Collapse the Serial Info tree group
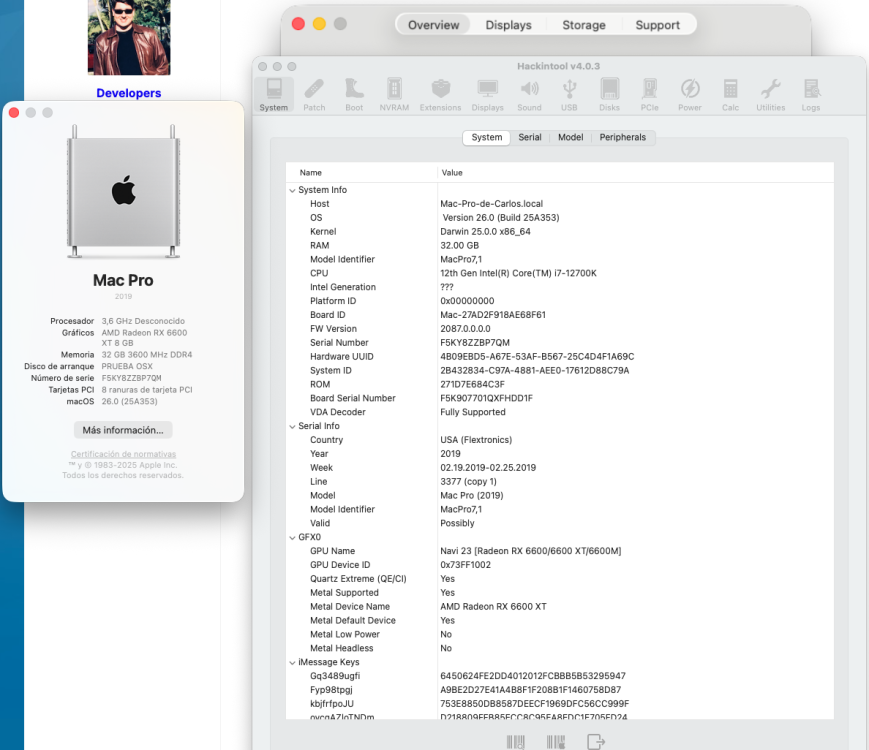The height and width of the screenshot is (750, 869). pos(292,426)
